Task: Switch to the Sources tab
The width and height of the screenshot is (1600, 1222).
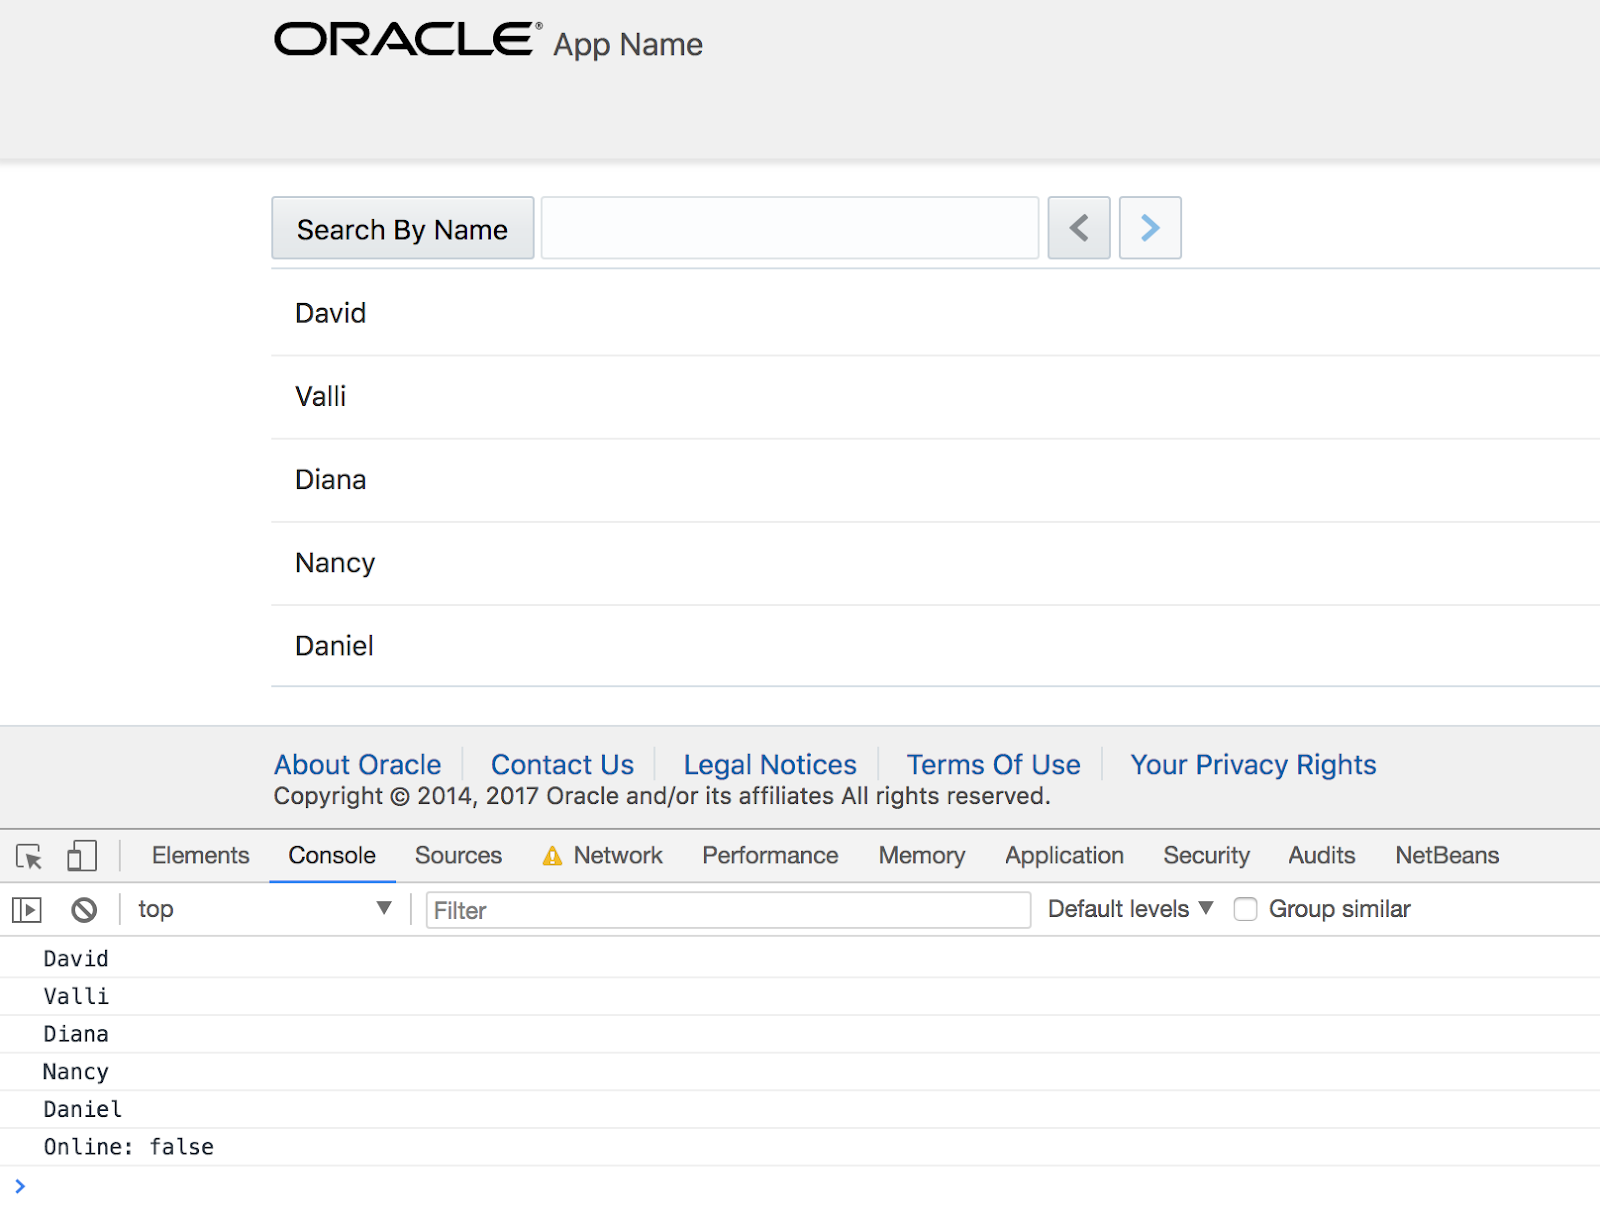Action: pos(458,856)
